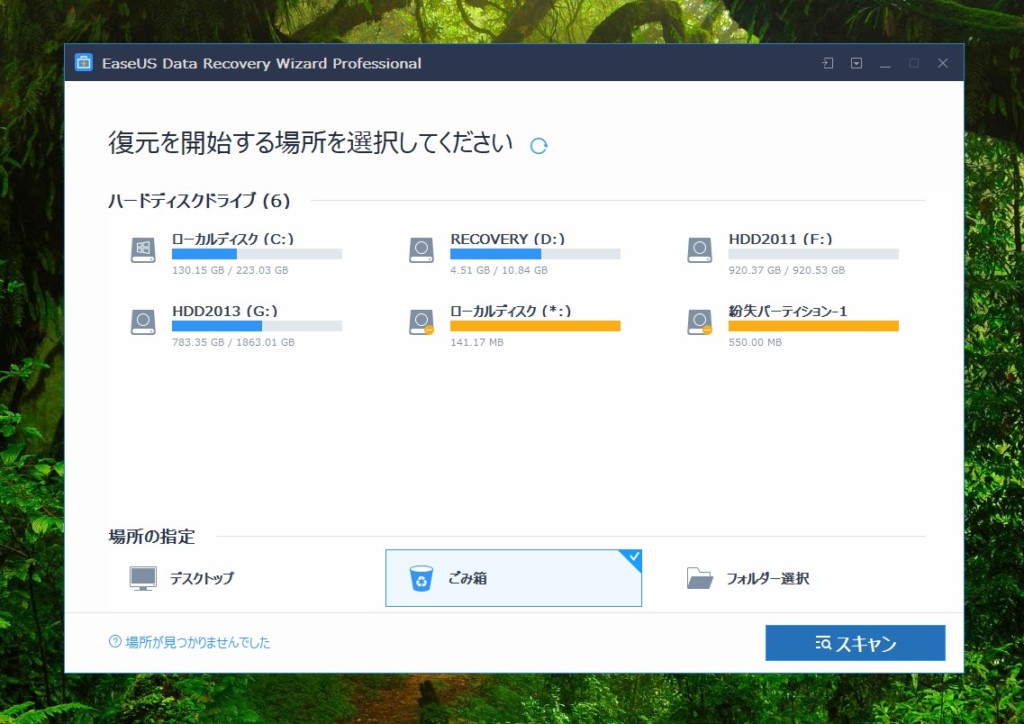Screen dimensions: 1024x724
Task: Click the G: drive usage bar
Action: (x=257, y=326)
